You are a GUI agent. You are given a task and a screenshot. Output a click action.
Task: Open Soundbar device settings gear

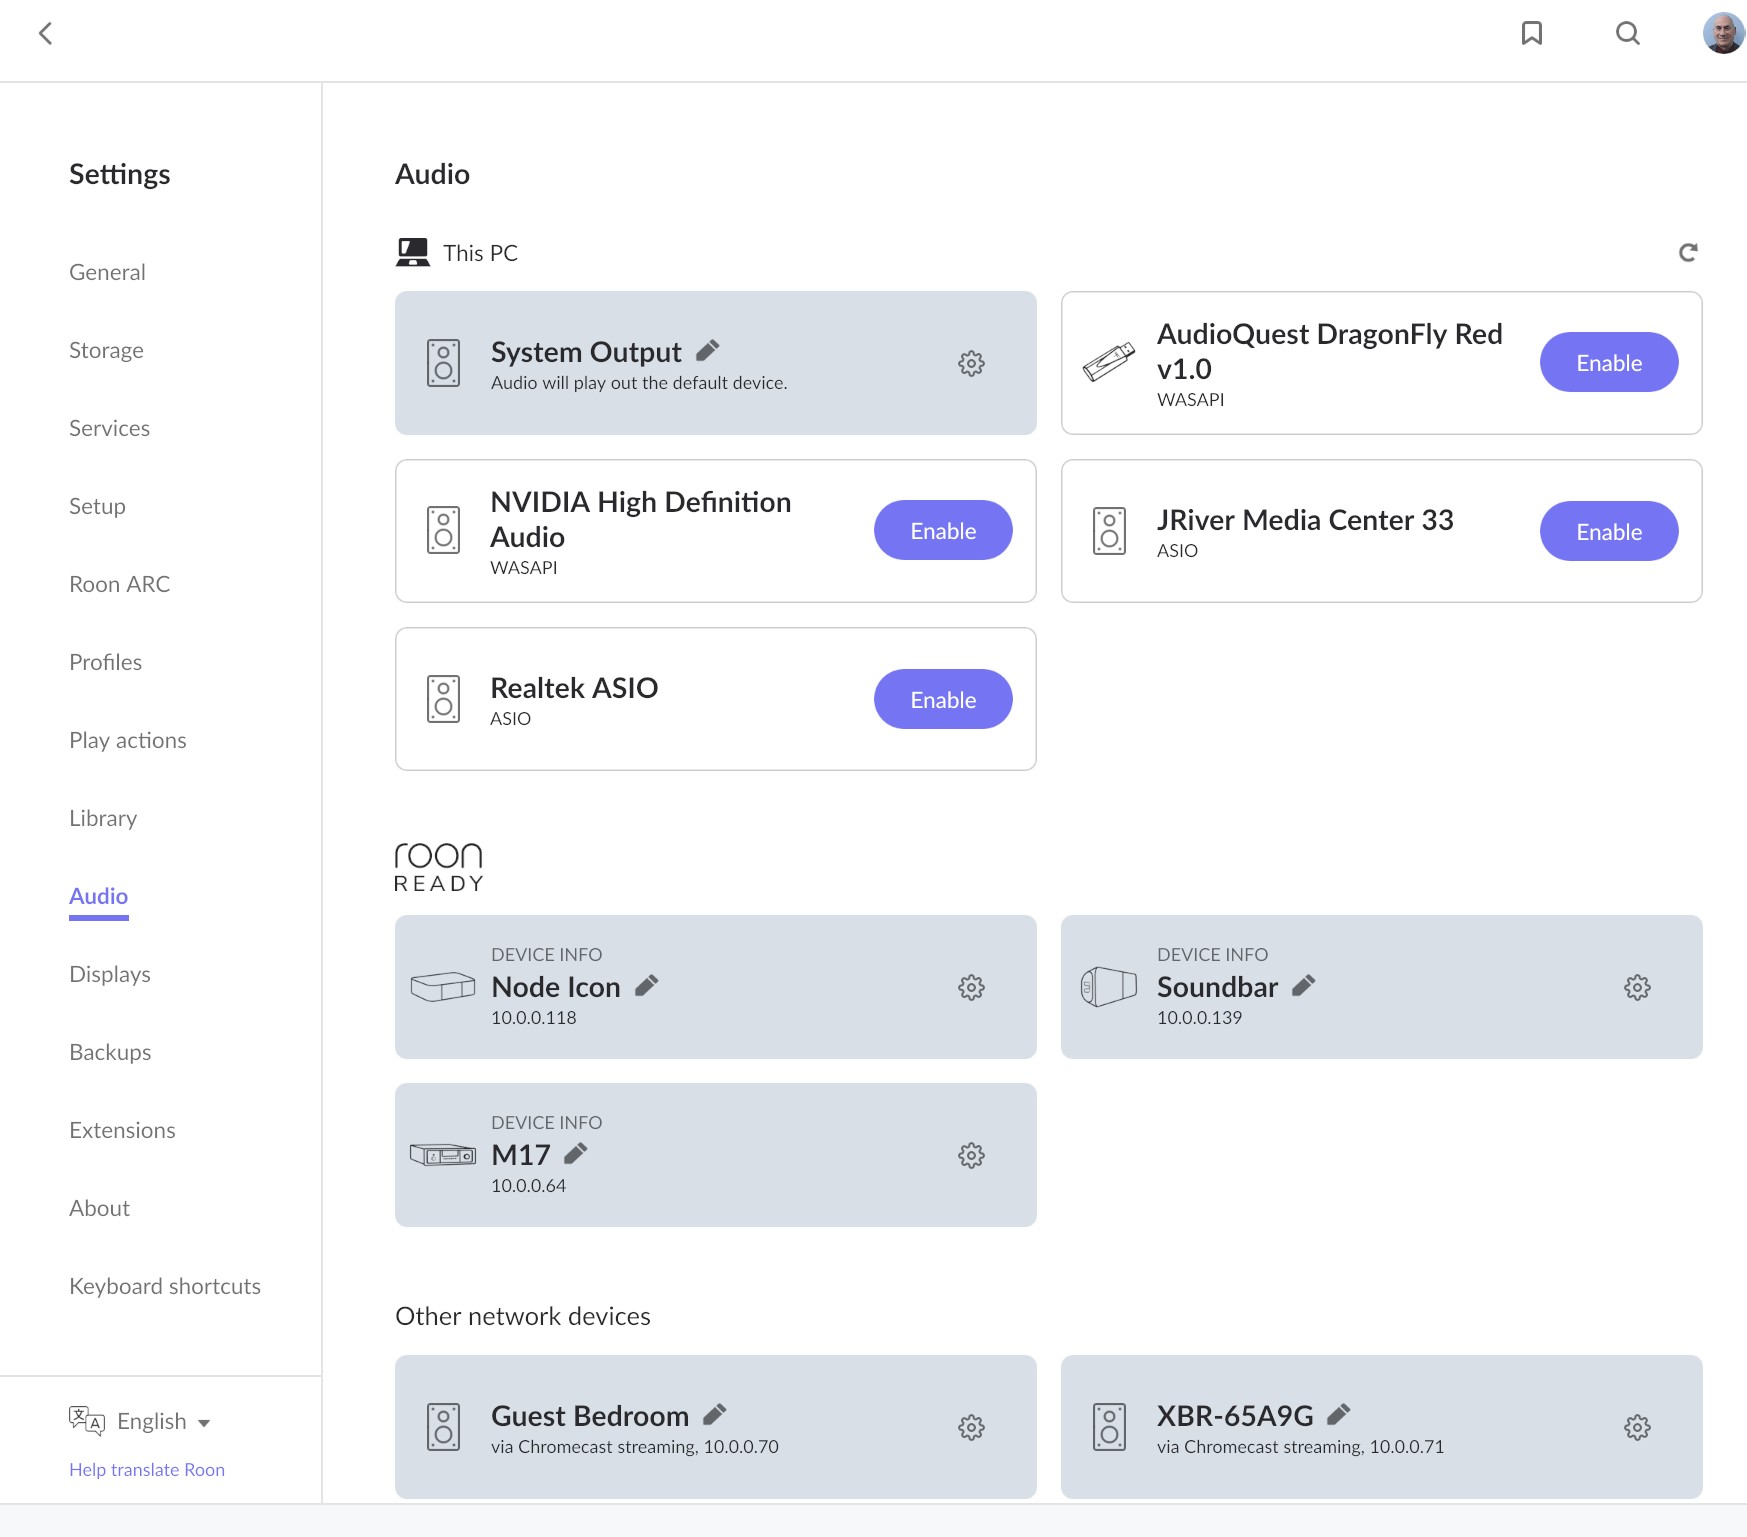click(x=1637, y=987)
